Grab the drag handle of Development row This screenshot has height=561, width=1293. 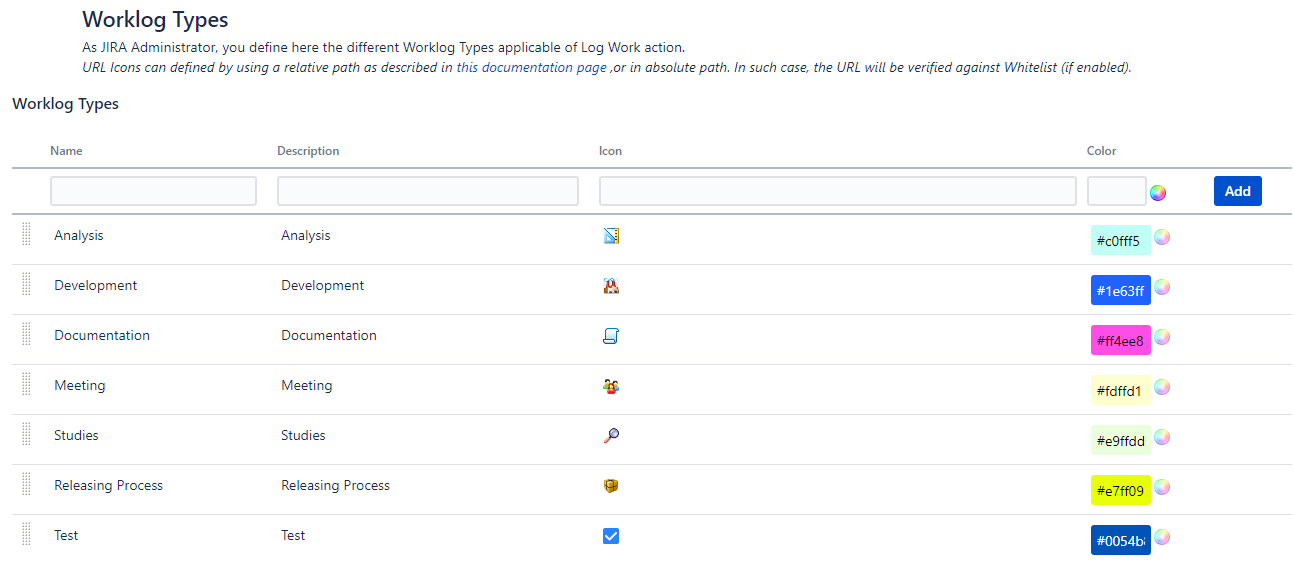[27, 285]
